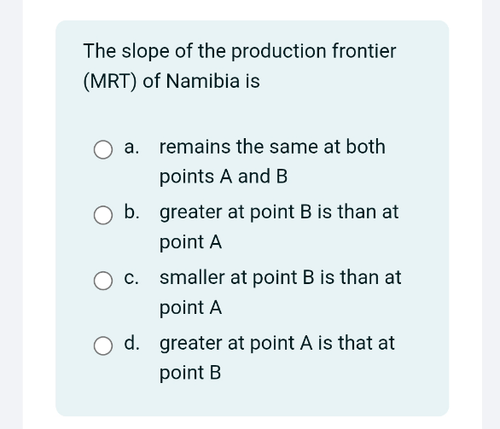Pick the answer text 'remains the same at both'
500x429 pixels.
click(272, 147)
